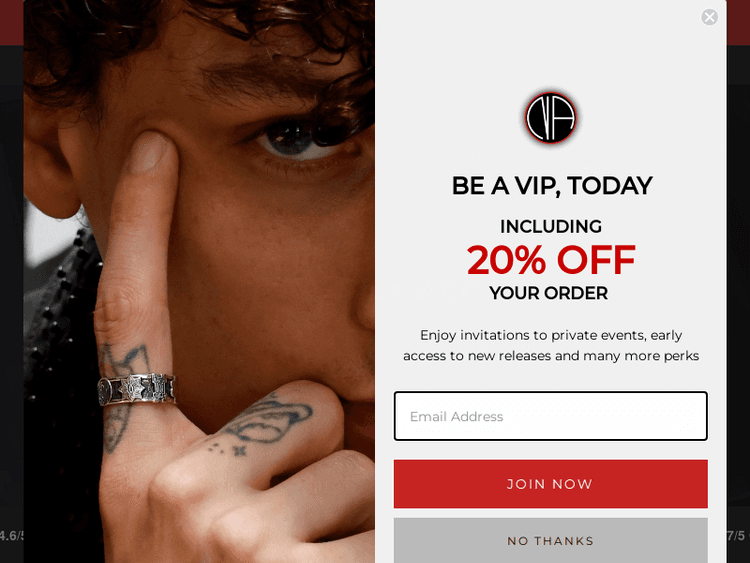The height and width of the screenshot is (563, 750).
Task: Click the red banner strip right of popup
Action: (738, 22)
